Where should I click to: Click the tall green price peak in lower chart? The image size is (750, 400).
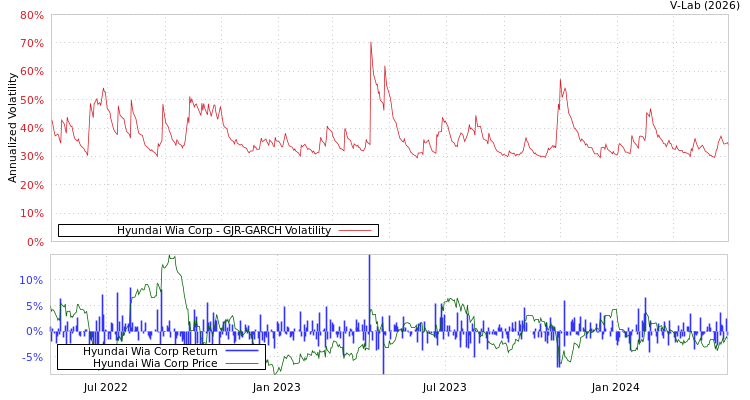tap(171, 258)
